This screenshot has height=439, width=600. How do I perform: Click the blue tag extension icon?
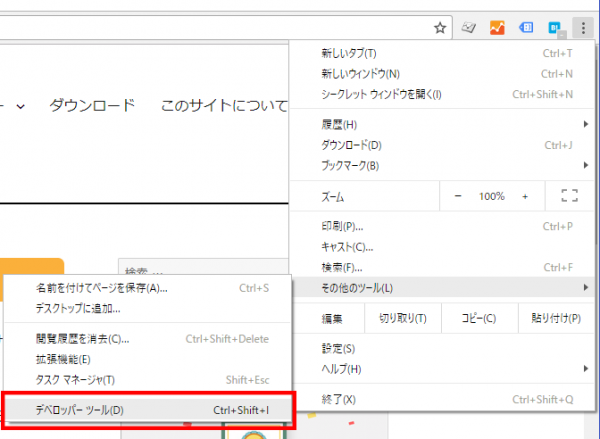[x=526, y=28]
